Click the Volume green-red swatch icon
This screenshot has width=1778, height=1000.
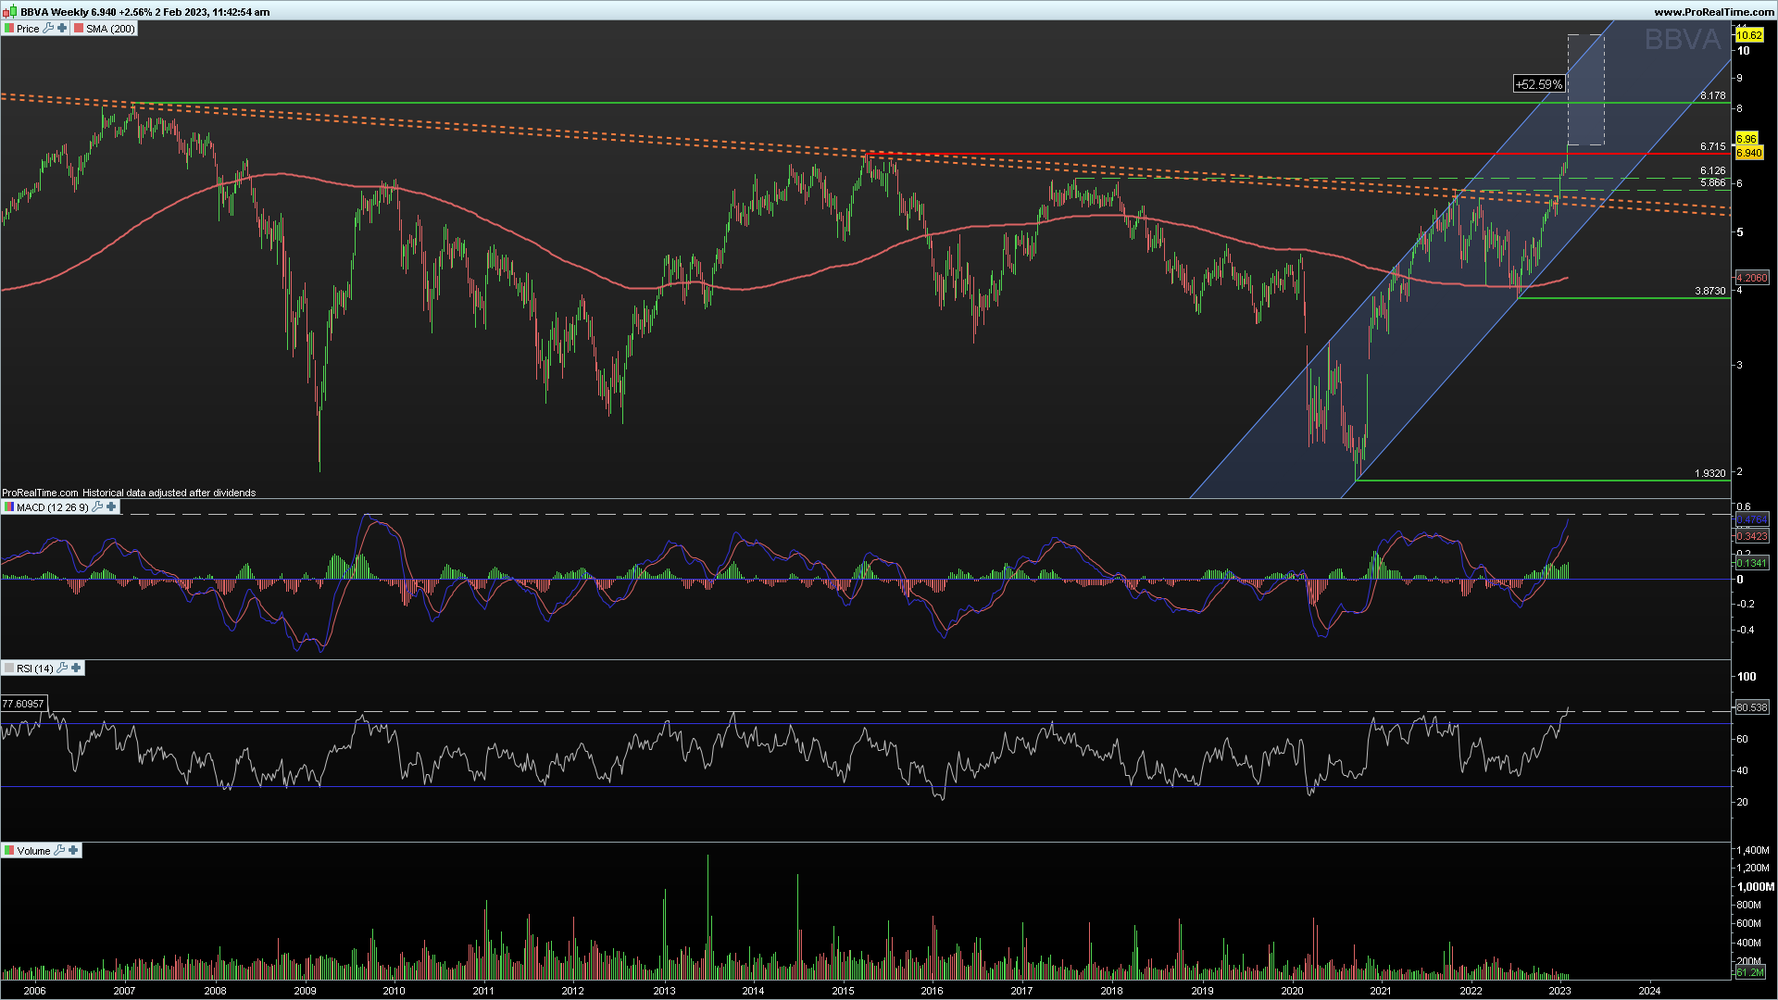click(9, 851)
